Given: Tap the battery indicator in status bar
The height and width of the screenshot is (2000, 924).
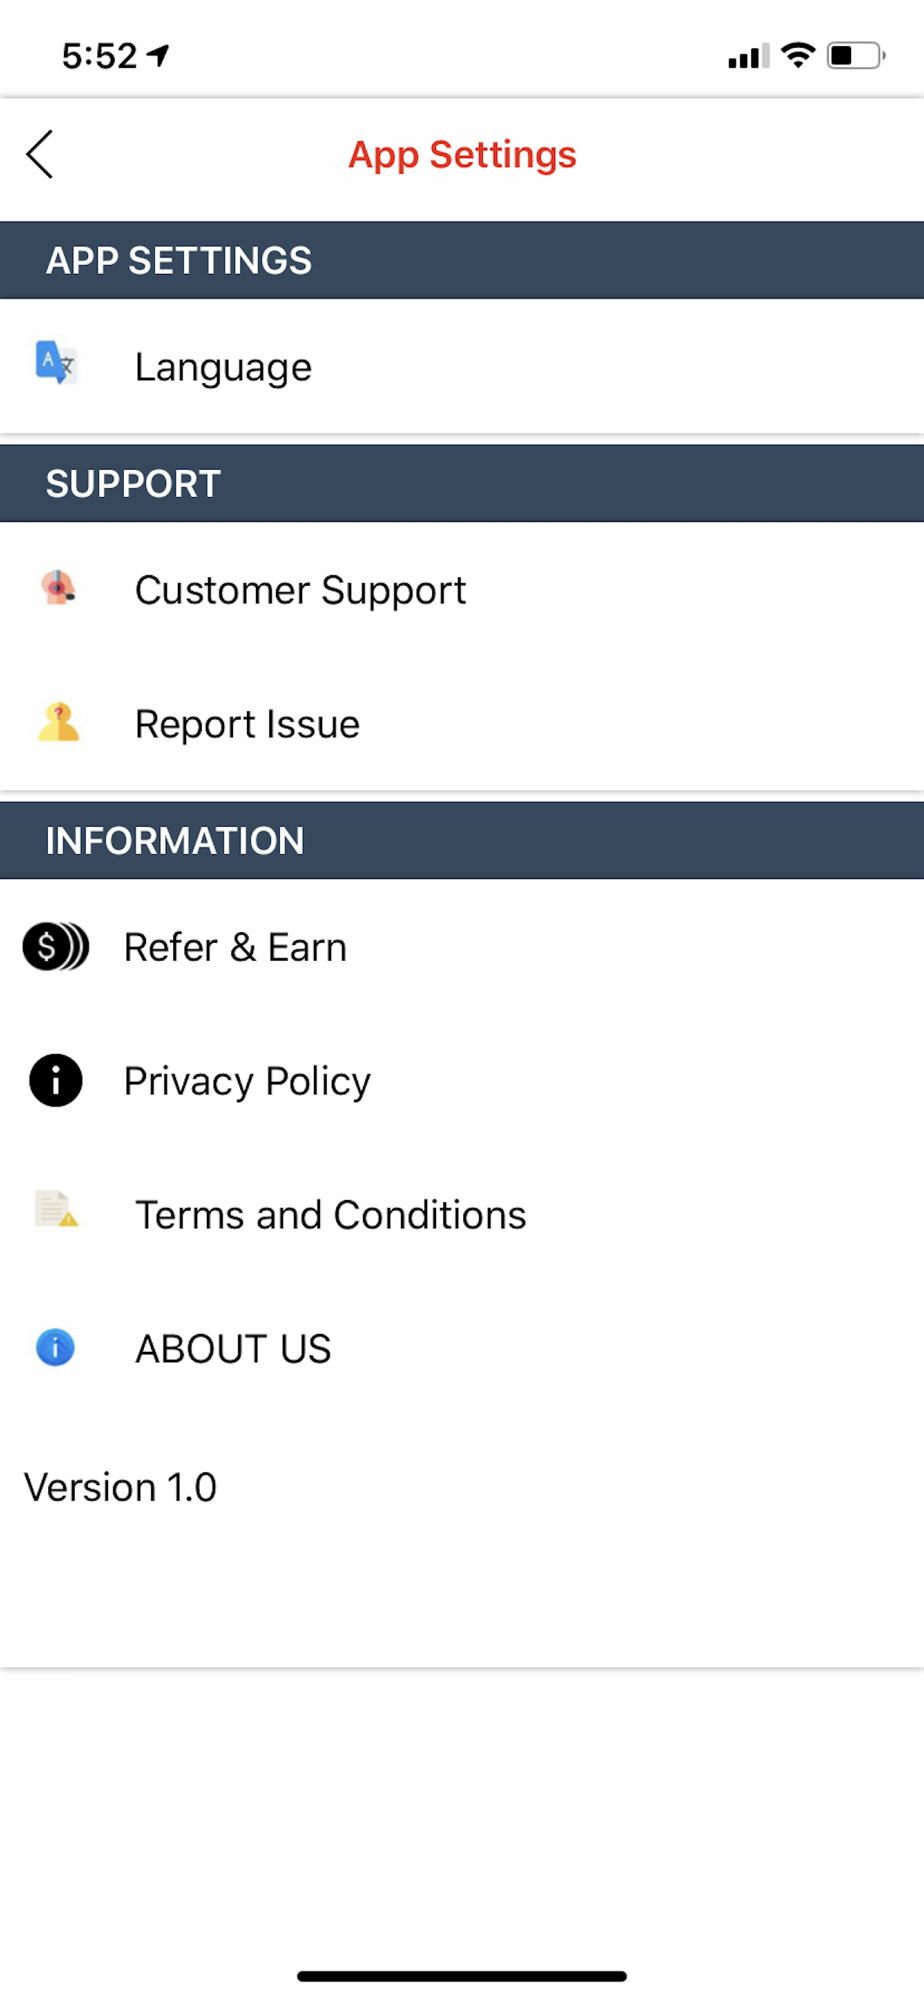Looking at the screenshot, I should point(855,55).
